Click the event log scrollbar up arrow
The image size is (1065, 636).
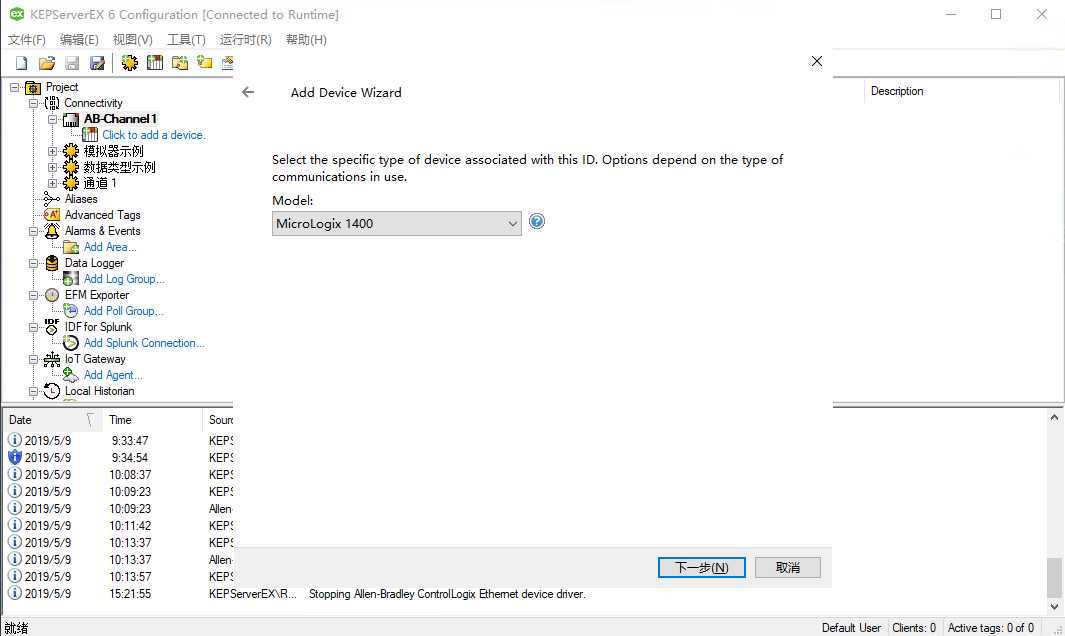(1054, 418)
